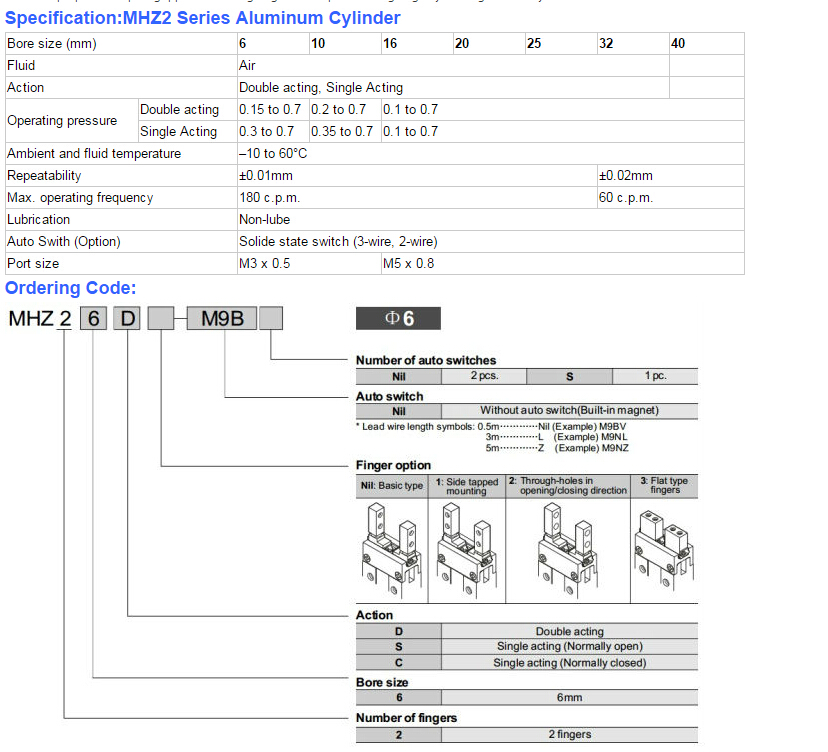The image size is (828, 752).
Task: Select the 'Specification:MHZ2 Series Aluminum Cylinder' heading
Action: 202,18
